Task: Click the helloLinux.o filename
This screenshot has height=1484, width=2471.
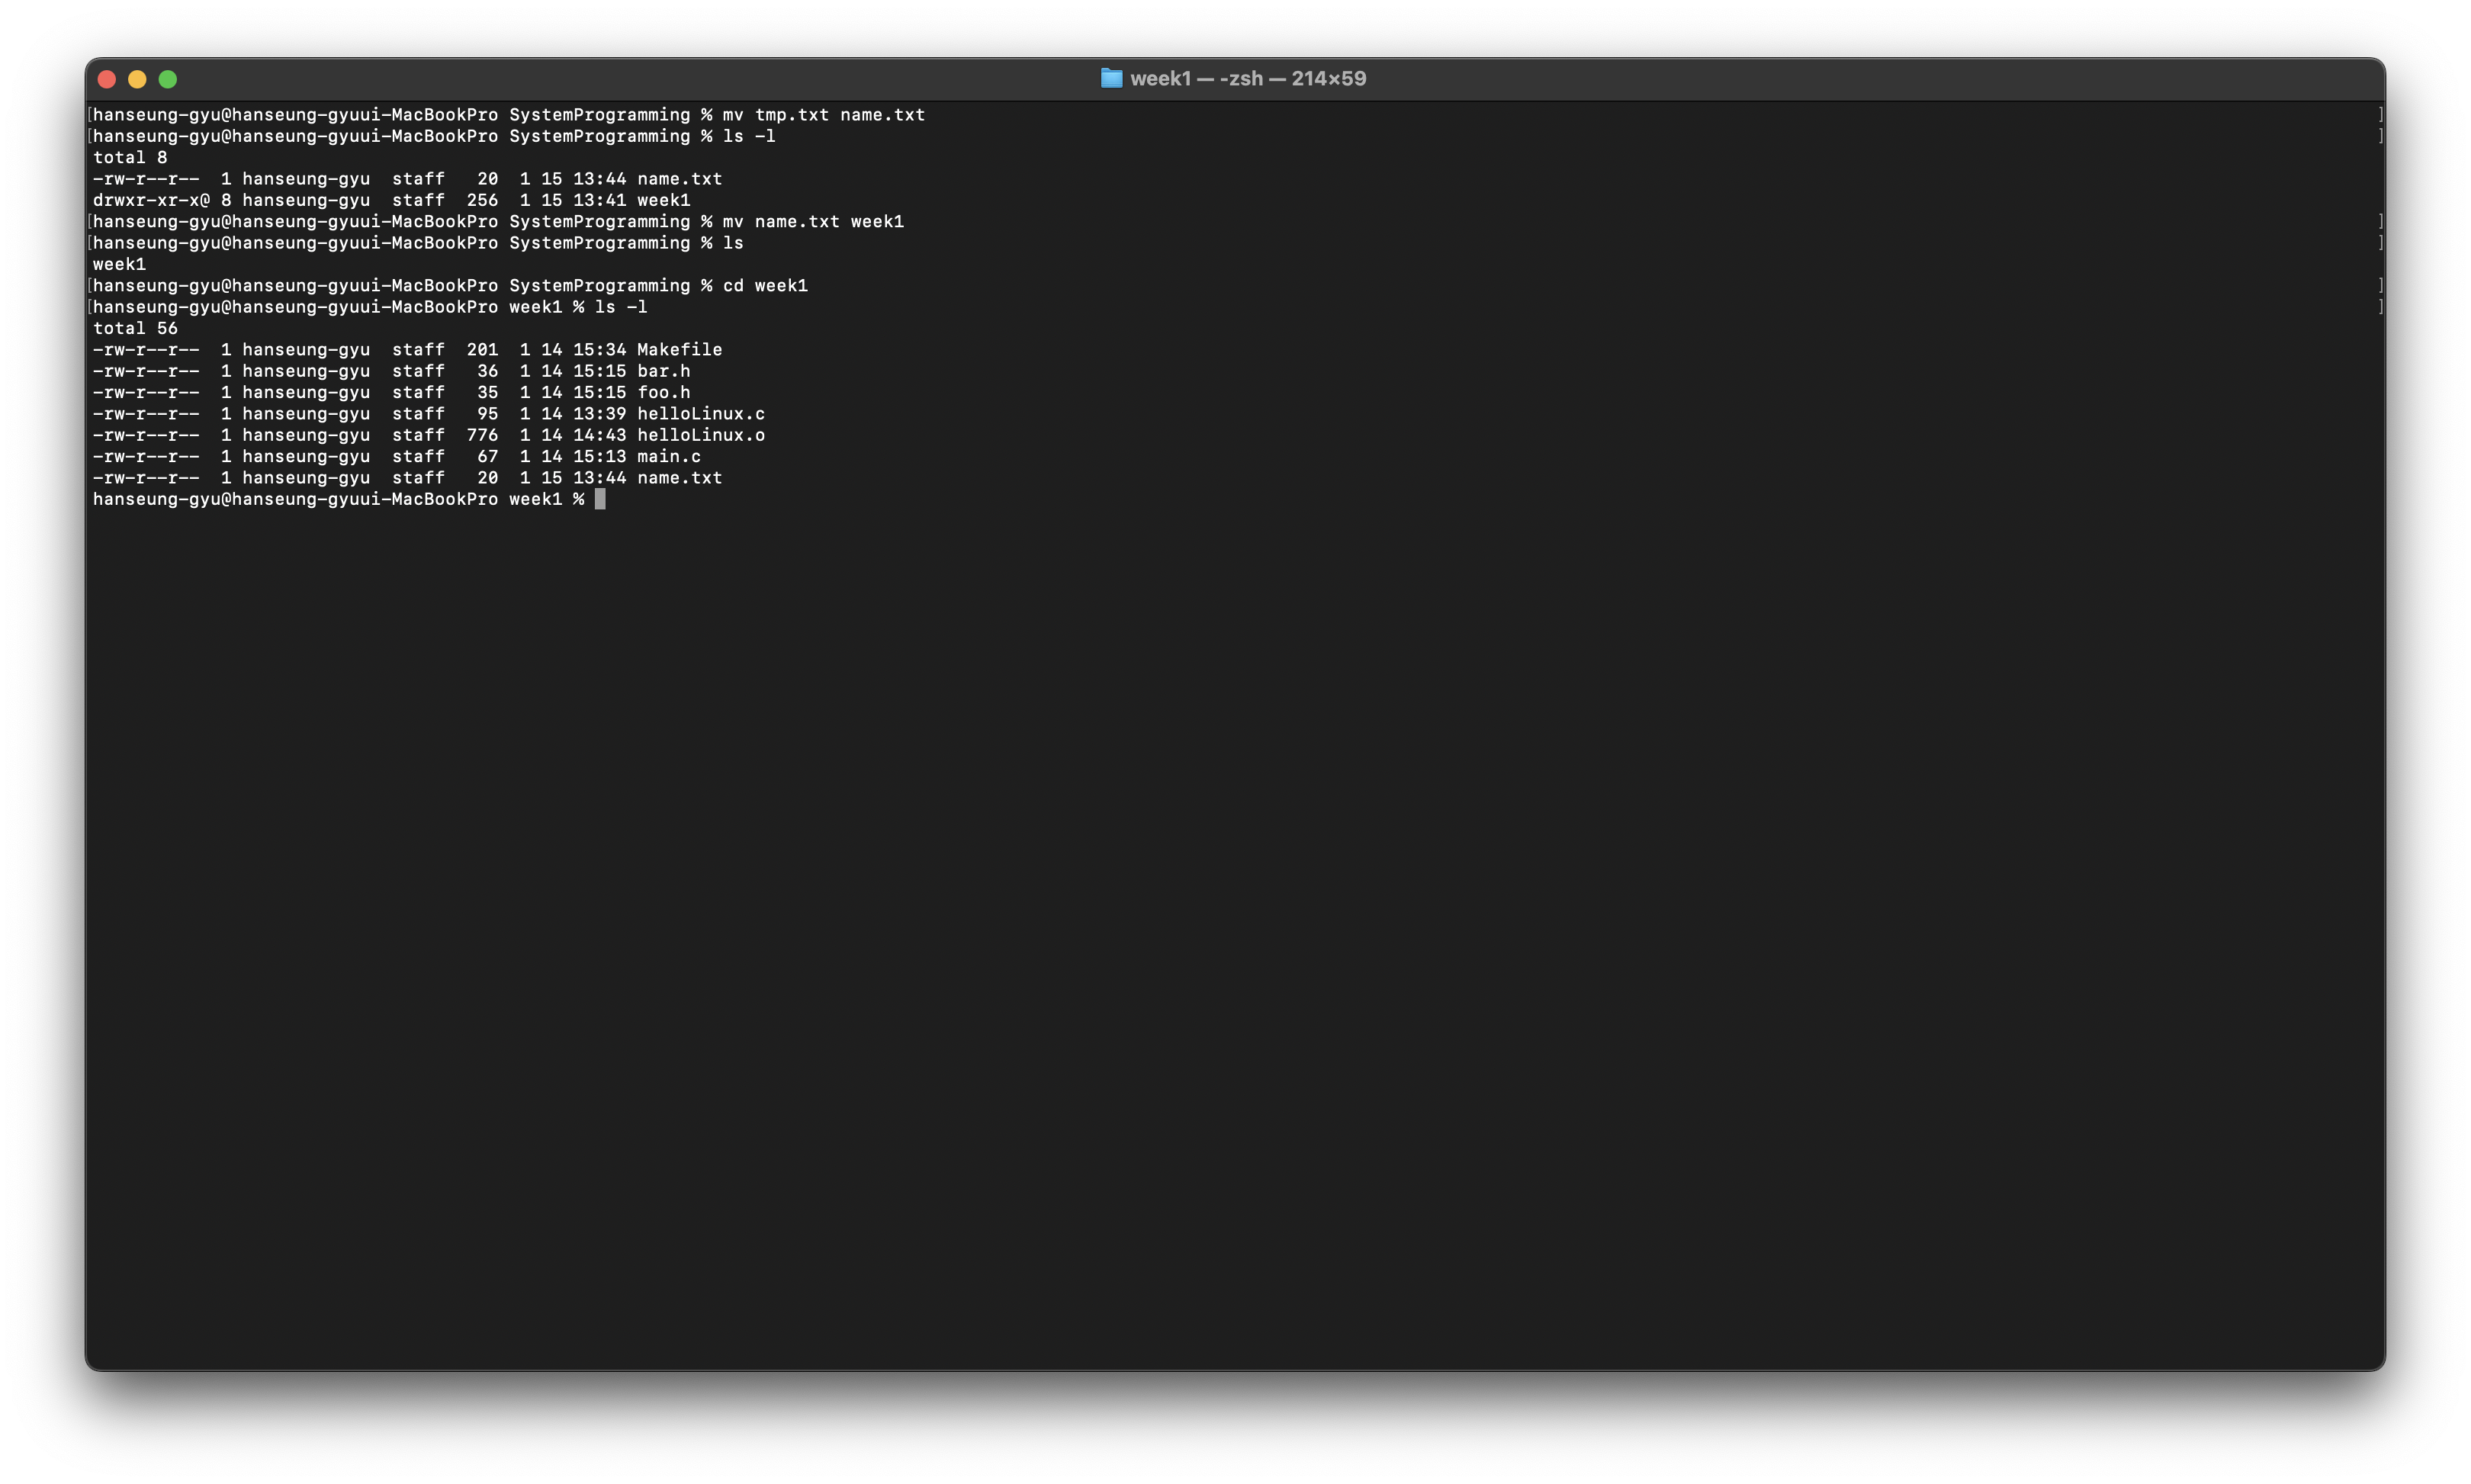Action: [x=700, y=435]
